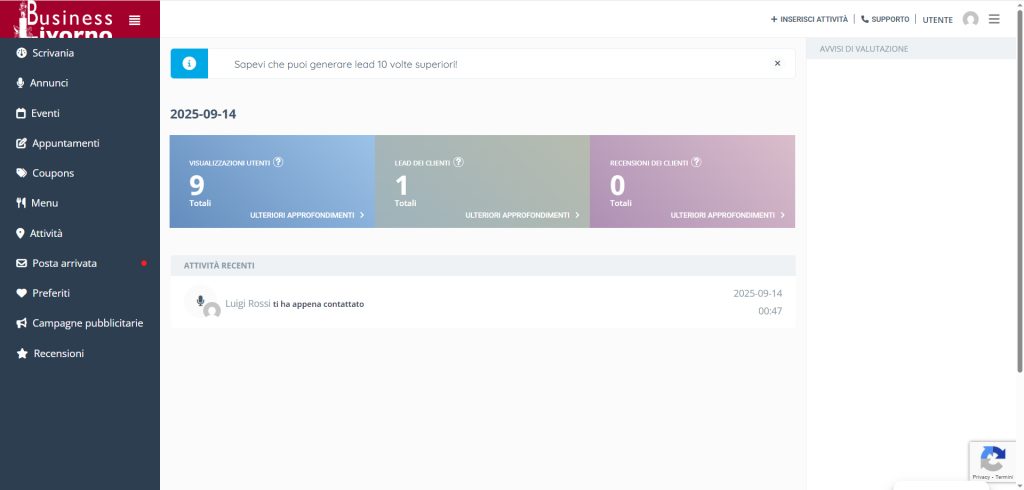Click help icon next to Recensioni dei Clienti
1024x490 pixels.
(x=696, y=162)
